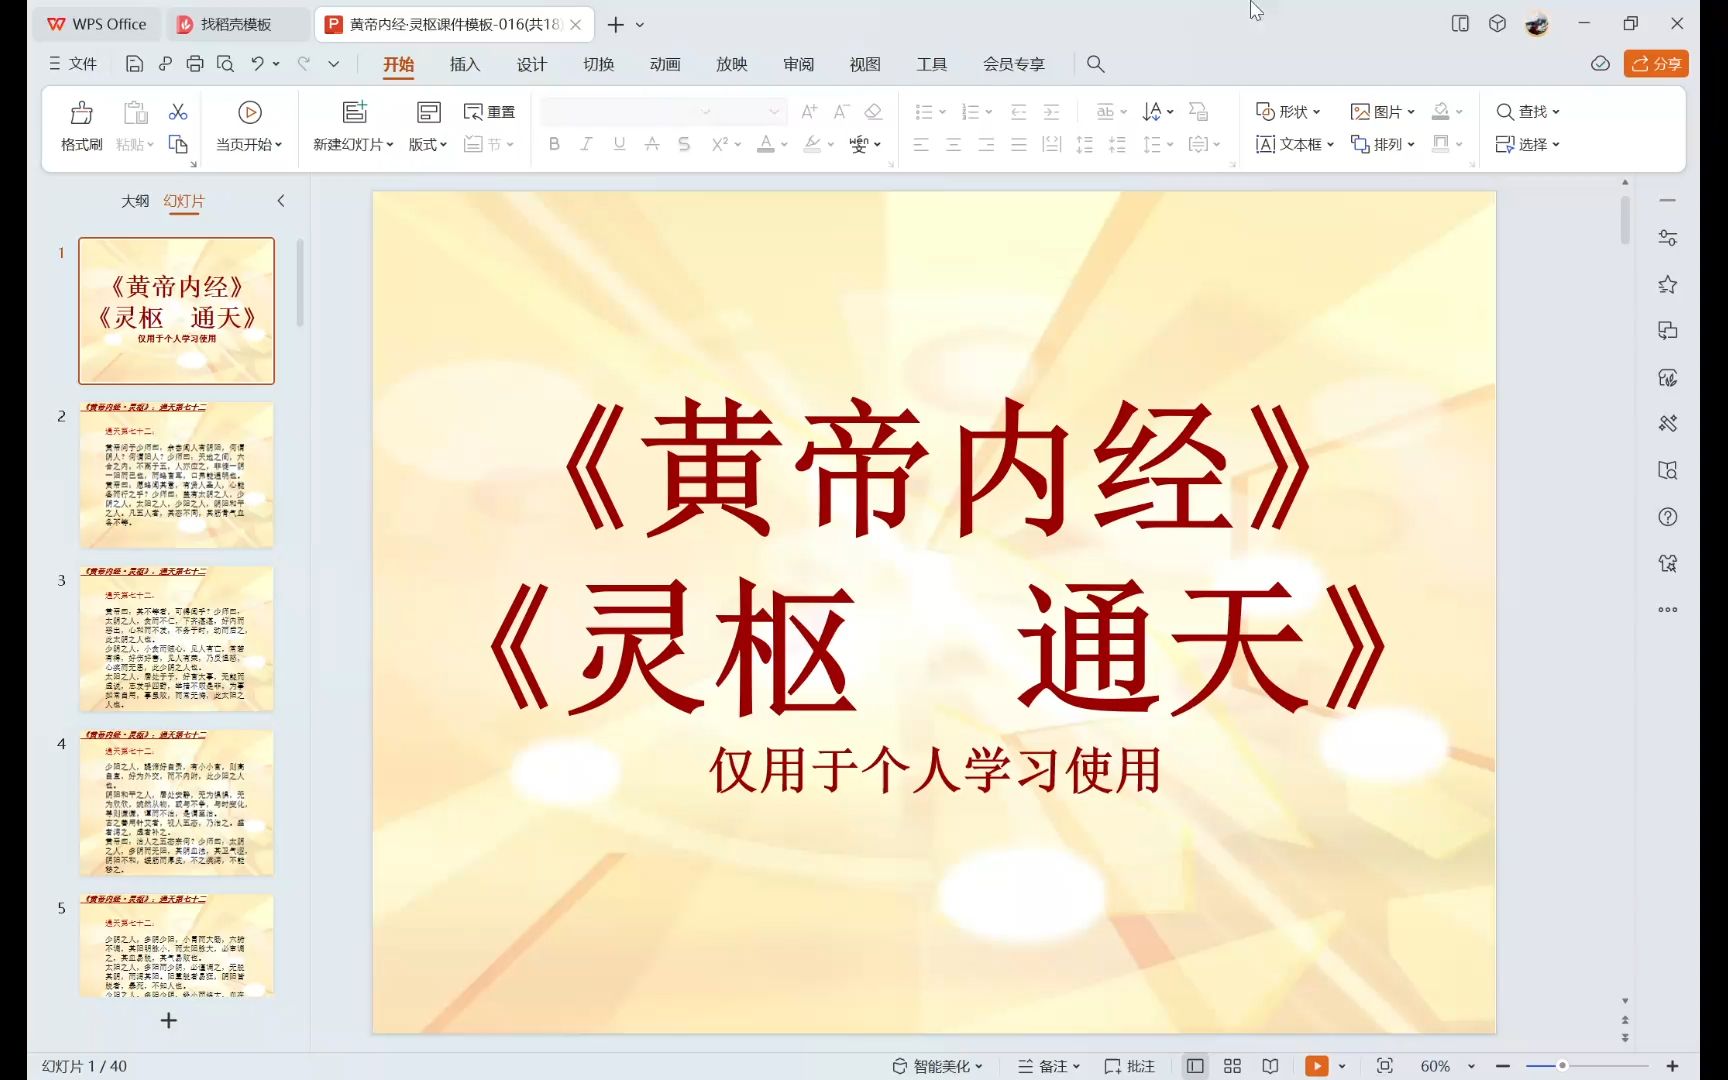Open font color A swatch
The image size is (1728, 1080).
[765, 144]
